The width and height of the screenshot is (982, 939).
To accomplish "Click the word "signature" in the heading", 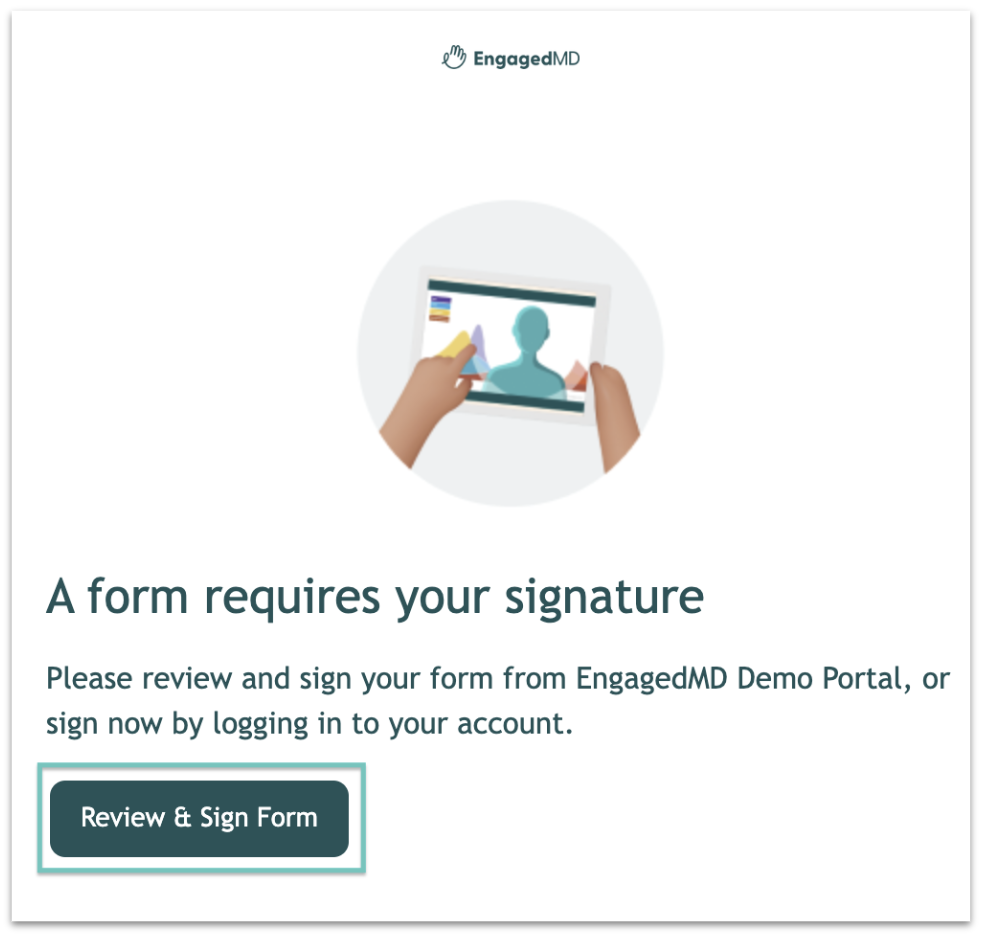I will pyautogui.click(x=604, y=598).
